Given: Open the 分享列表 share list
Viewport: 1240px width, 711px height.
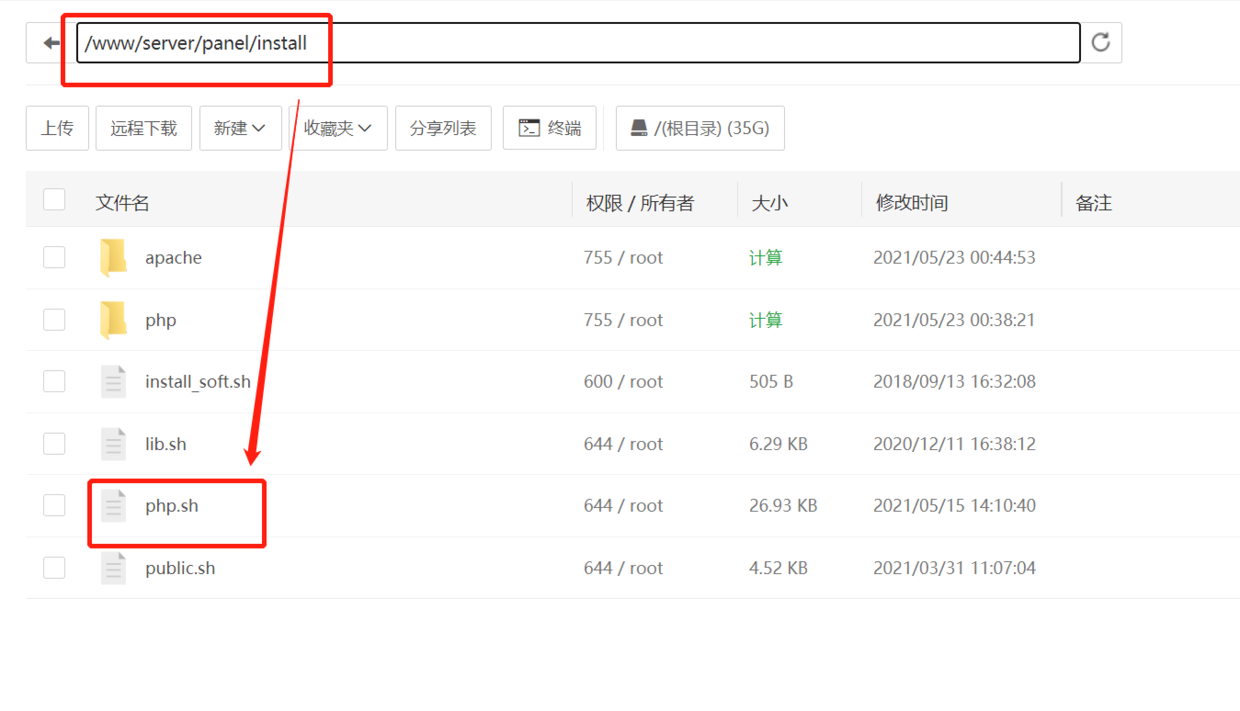Looking at the screenshot, I should coord(443,127).
